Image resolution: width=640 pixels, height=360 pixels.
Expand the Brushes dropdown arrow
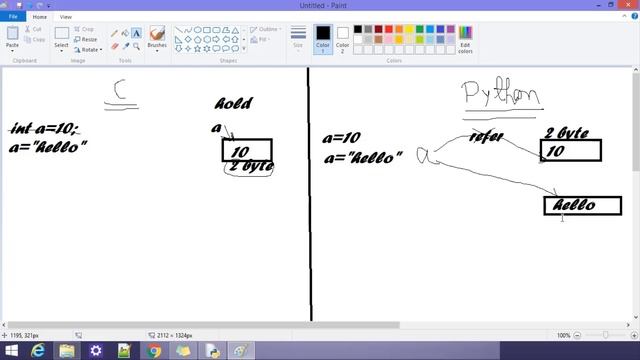157,51
